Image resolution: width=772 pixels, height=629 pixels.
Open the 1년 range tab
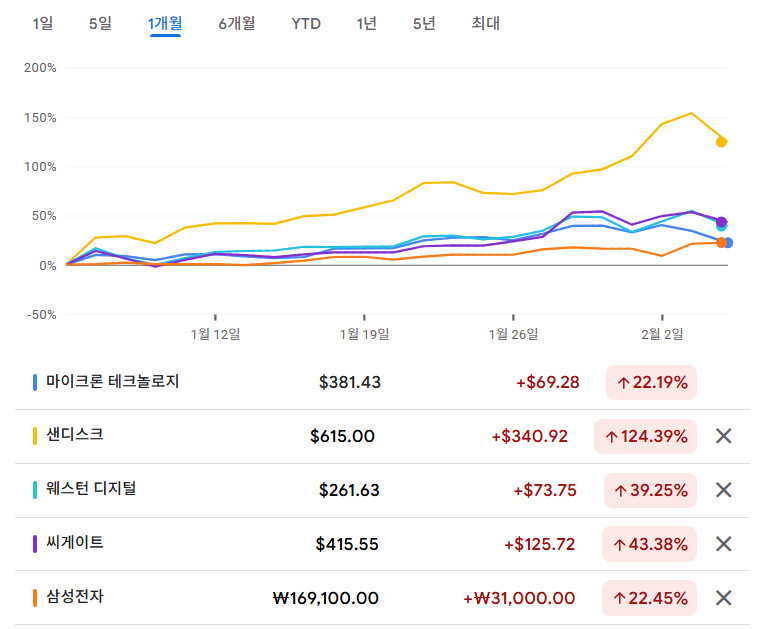click(367, 23)
